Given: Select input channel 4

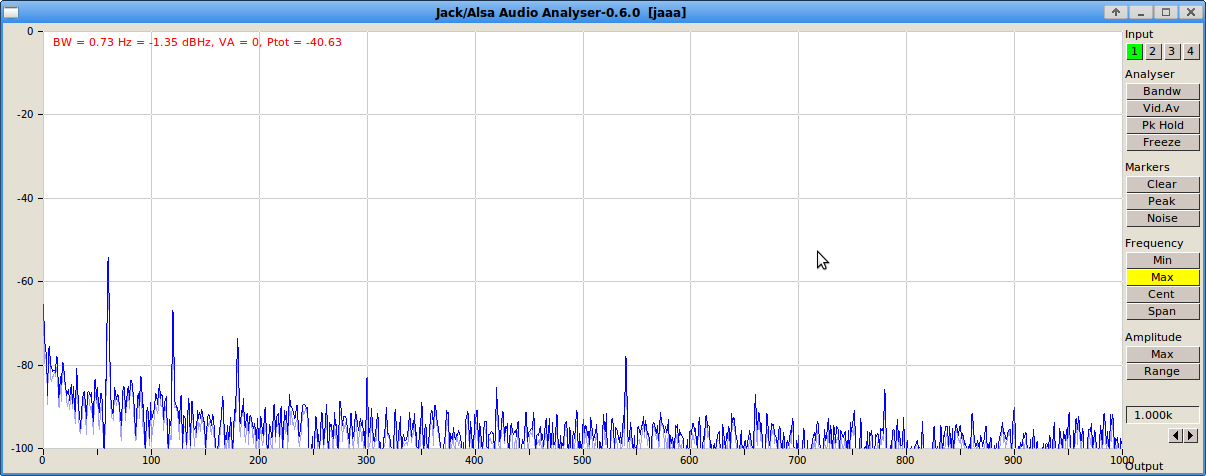Looking at the screenshot, I should 1191,52.
